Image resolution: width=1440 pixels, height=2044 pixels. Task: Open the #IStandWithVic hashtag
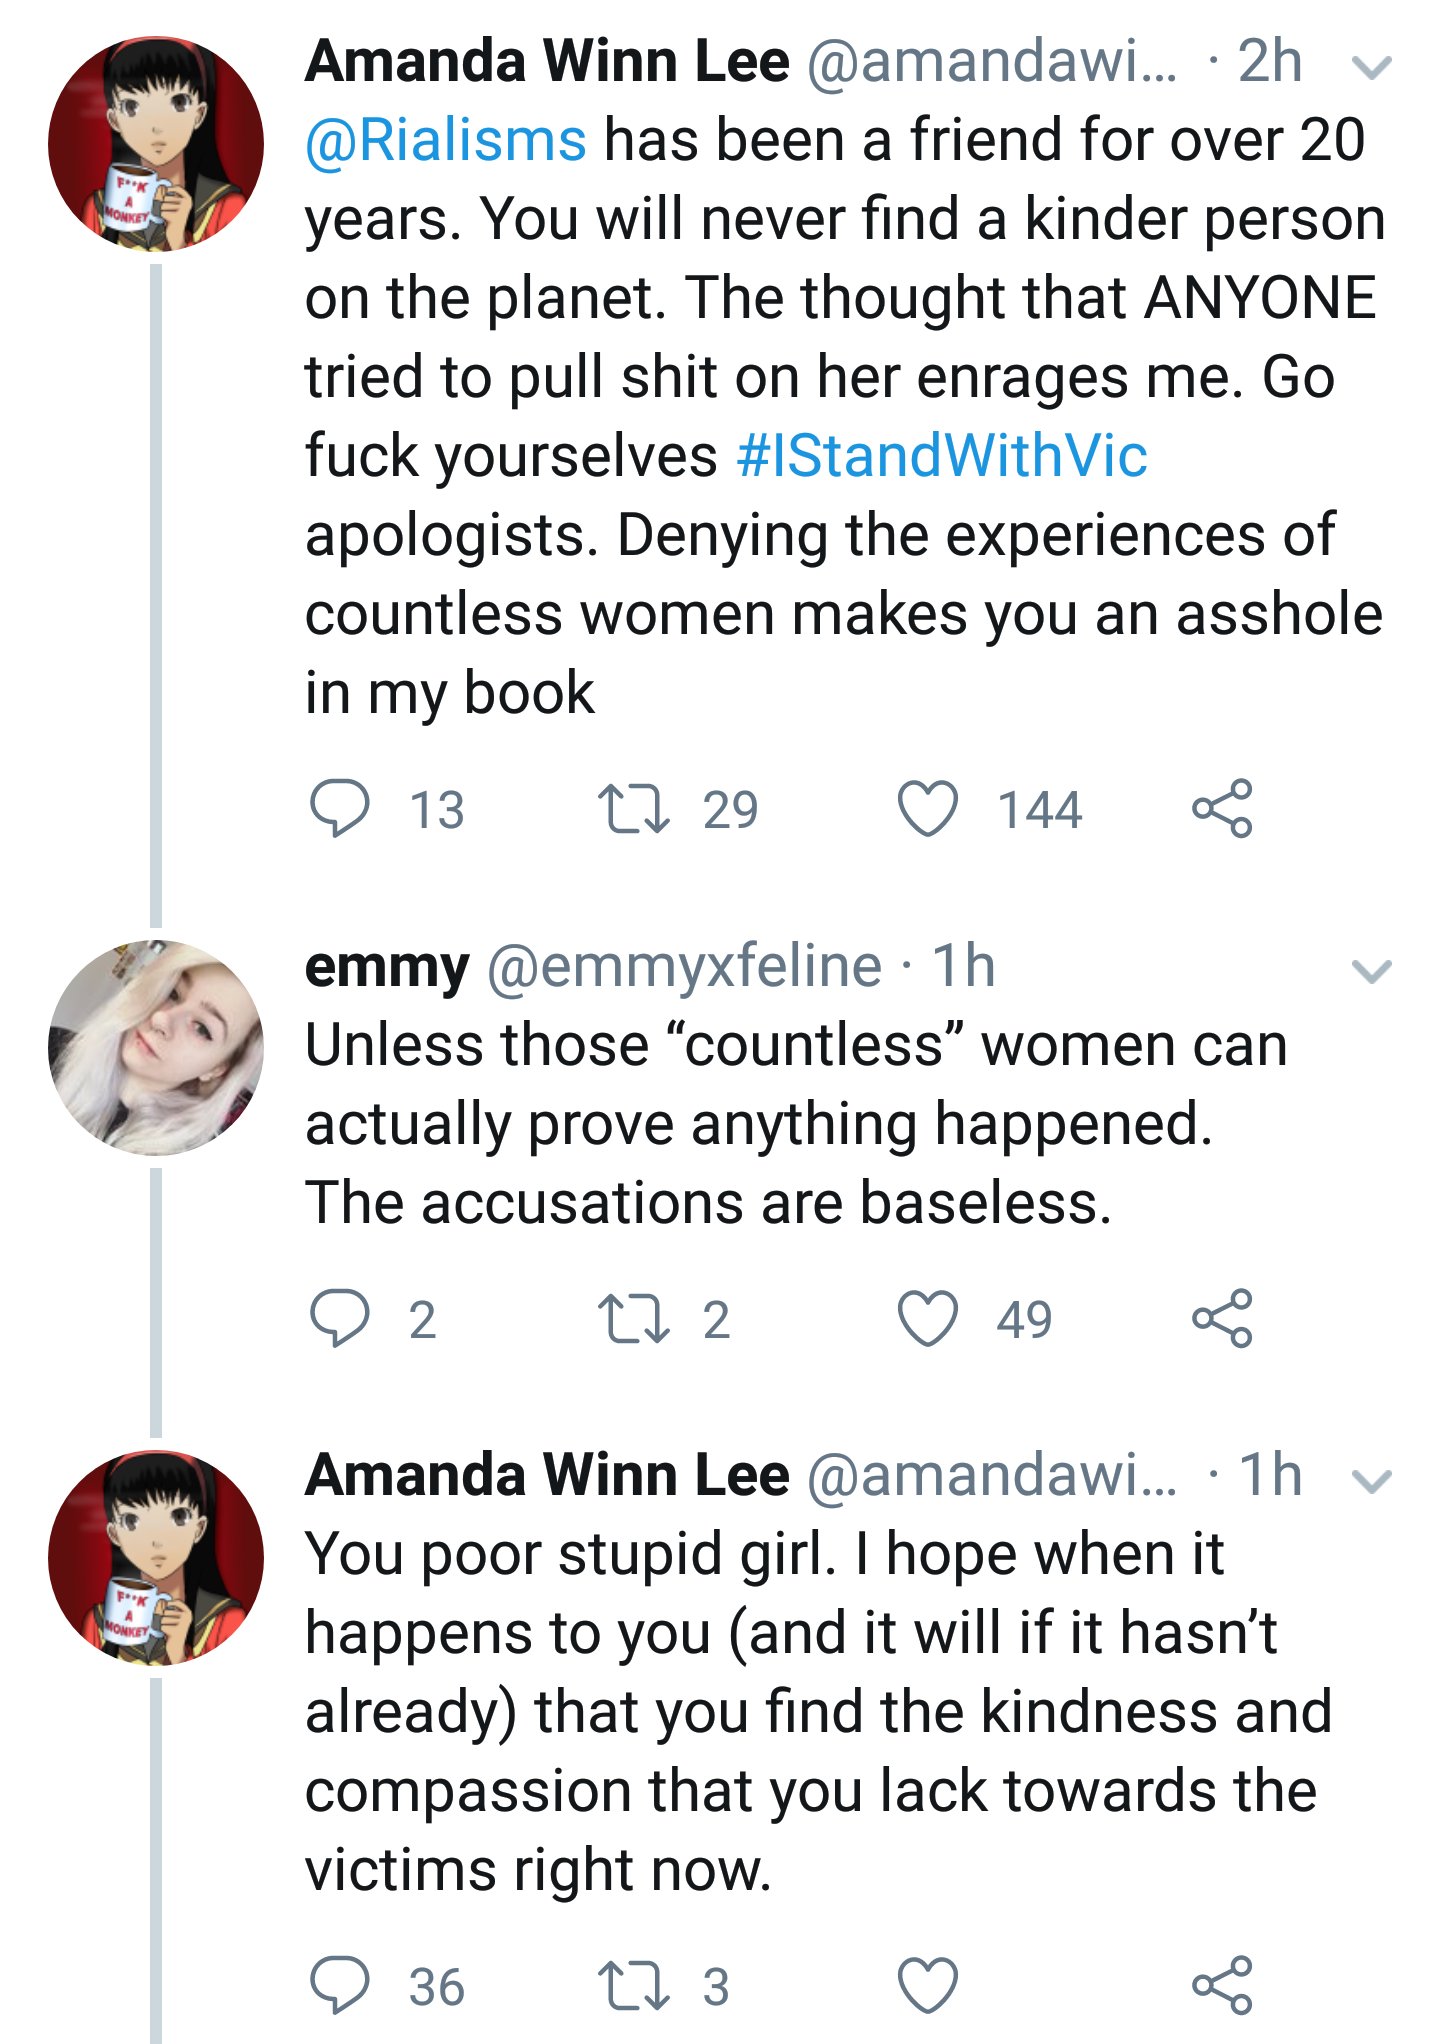click(x=941, y=455)
